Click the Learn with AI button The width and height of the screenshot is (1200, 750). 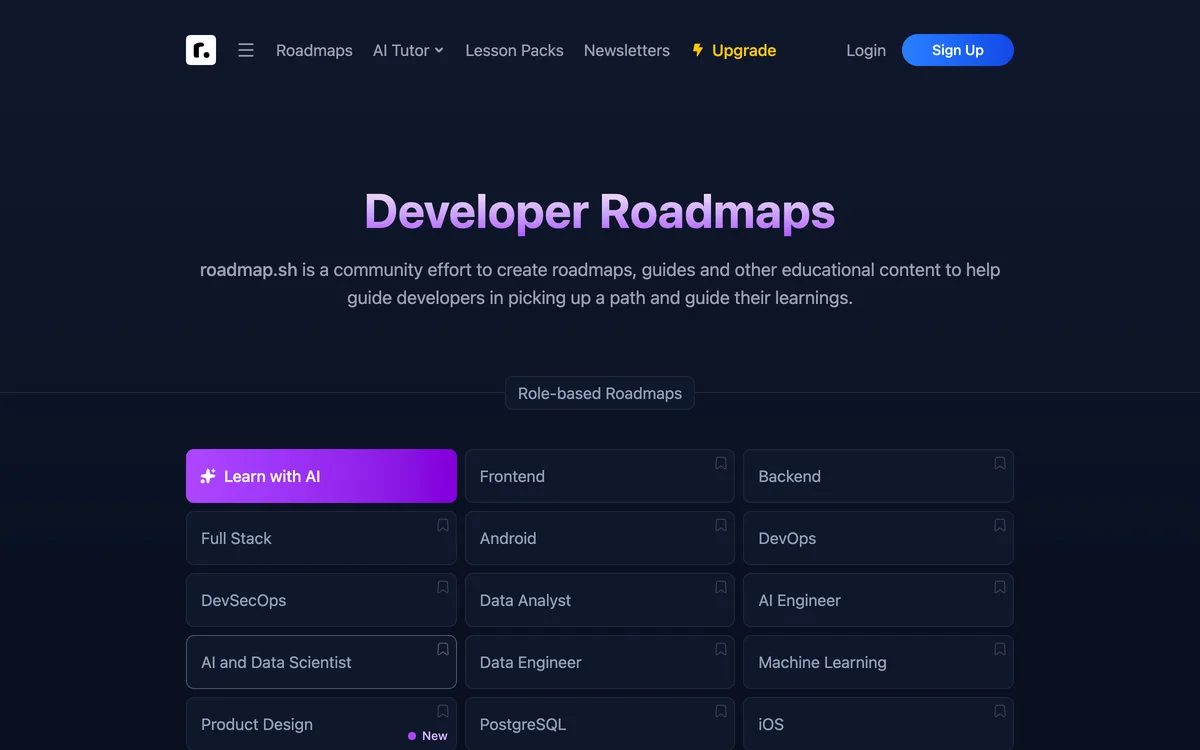click(x=321, y=476)
